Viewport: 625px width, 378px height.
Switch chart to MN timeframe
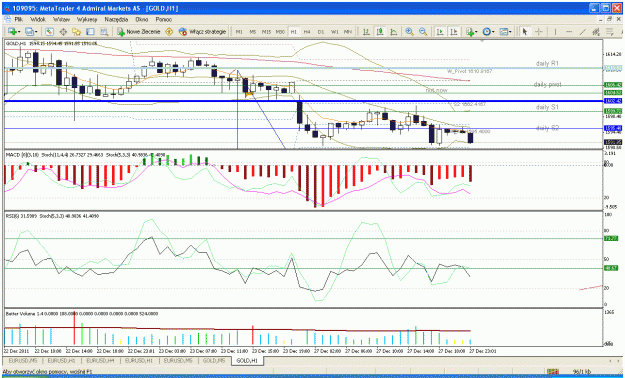[x=348, y=32]
